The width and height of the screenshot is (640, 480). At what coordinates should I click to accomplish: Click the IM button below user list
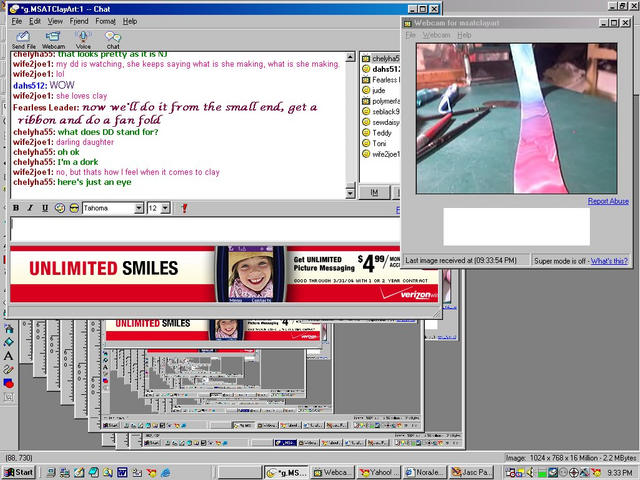[x=374, y=193]
